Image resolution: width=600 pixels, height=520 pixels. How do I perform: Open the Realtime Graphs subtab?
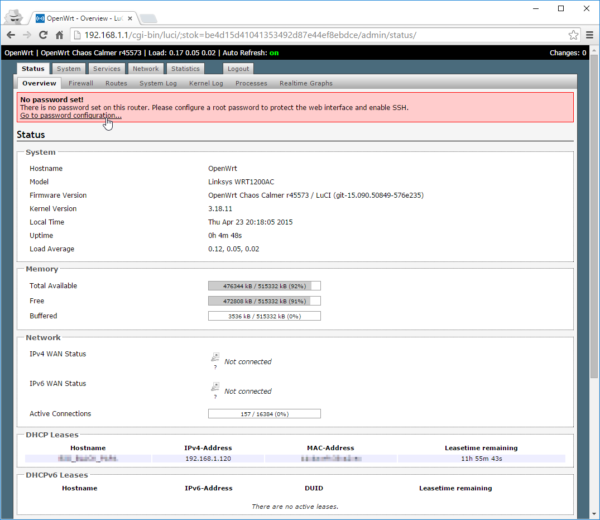coord(308,83)
